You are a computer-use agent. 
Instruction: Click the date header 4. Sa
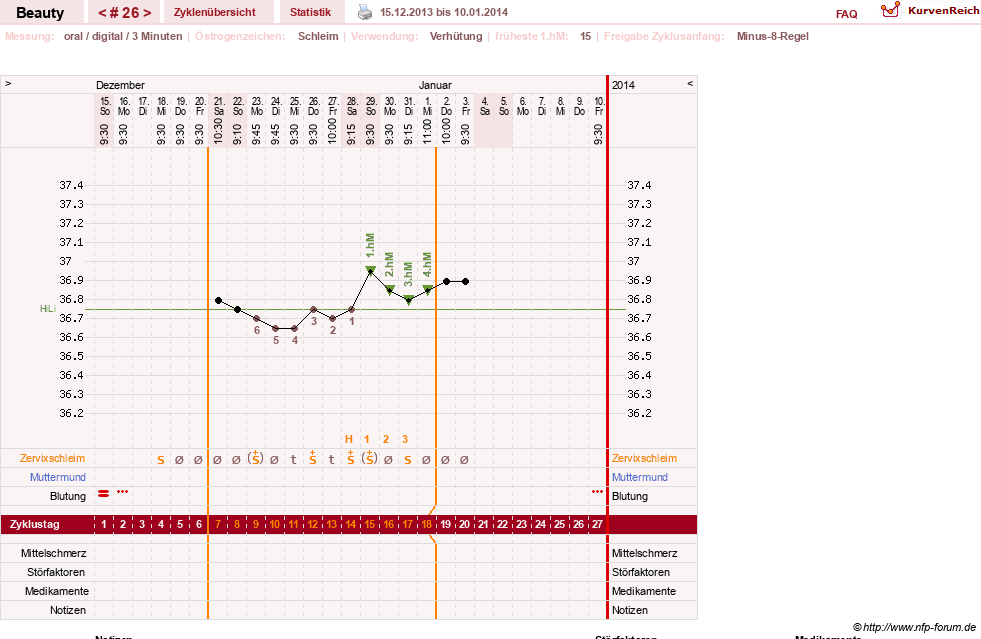[485, 106]
